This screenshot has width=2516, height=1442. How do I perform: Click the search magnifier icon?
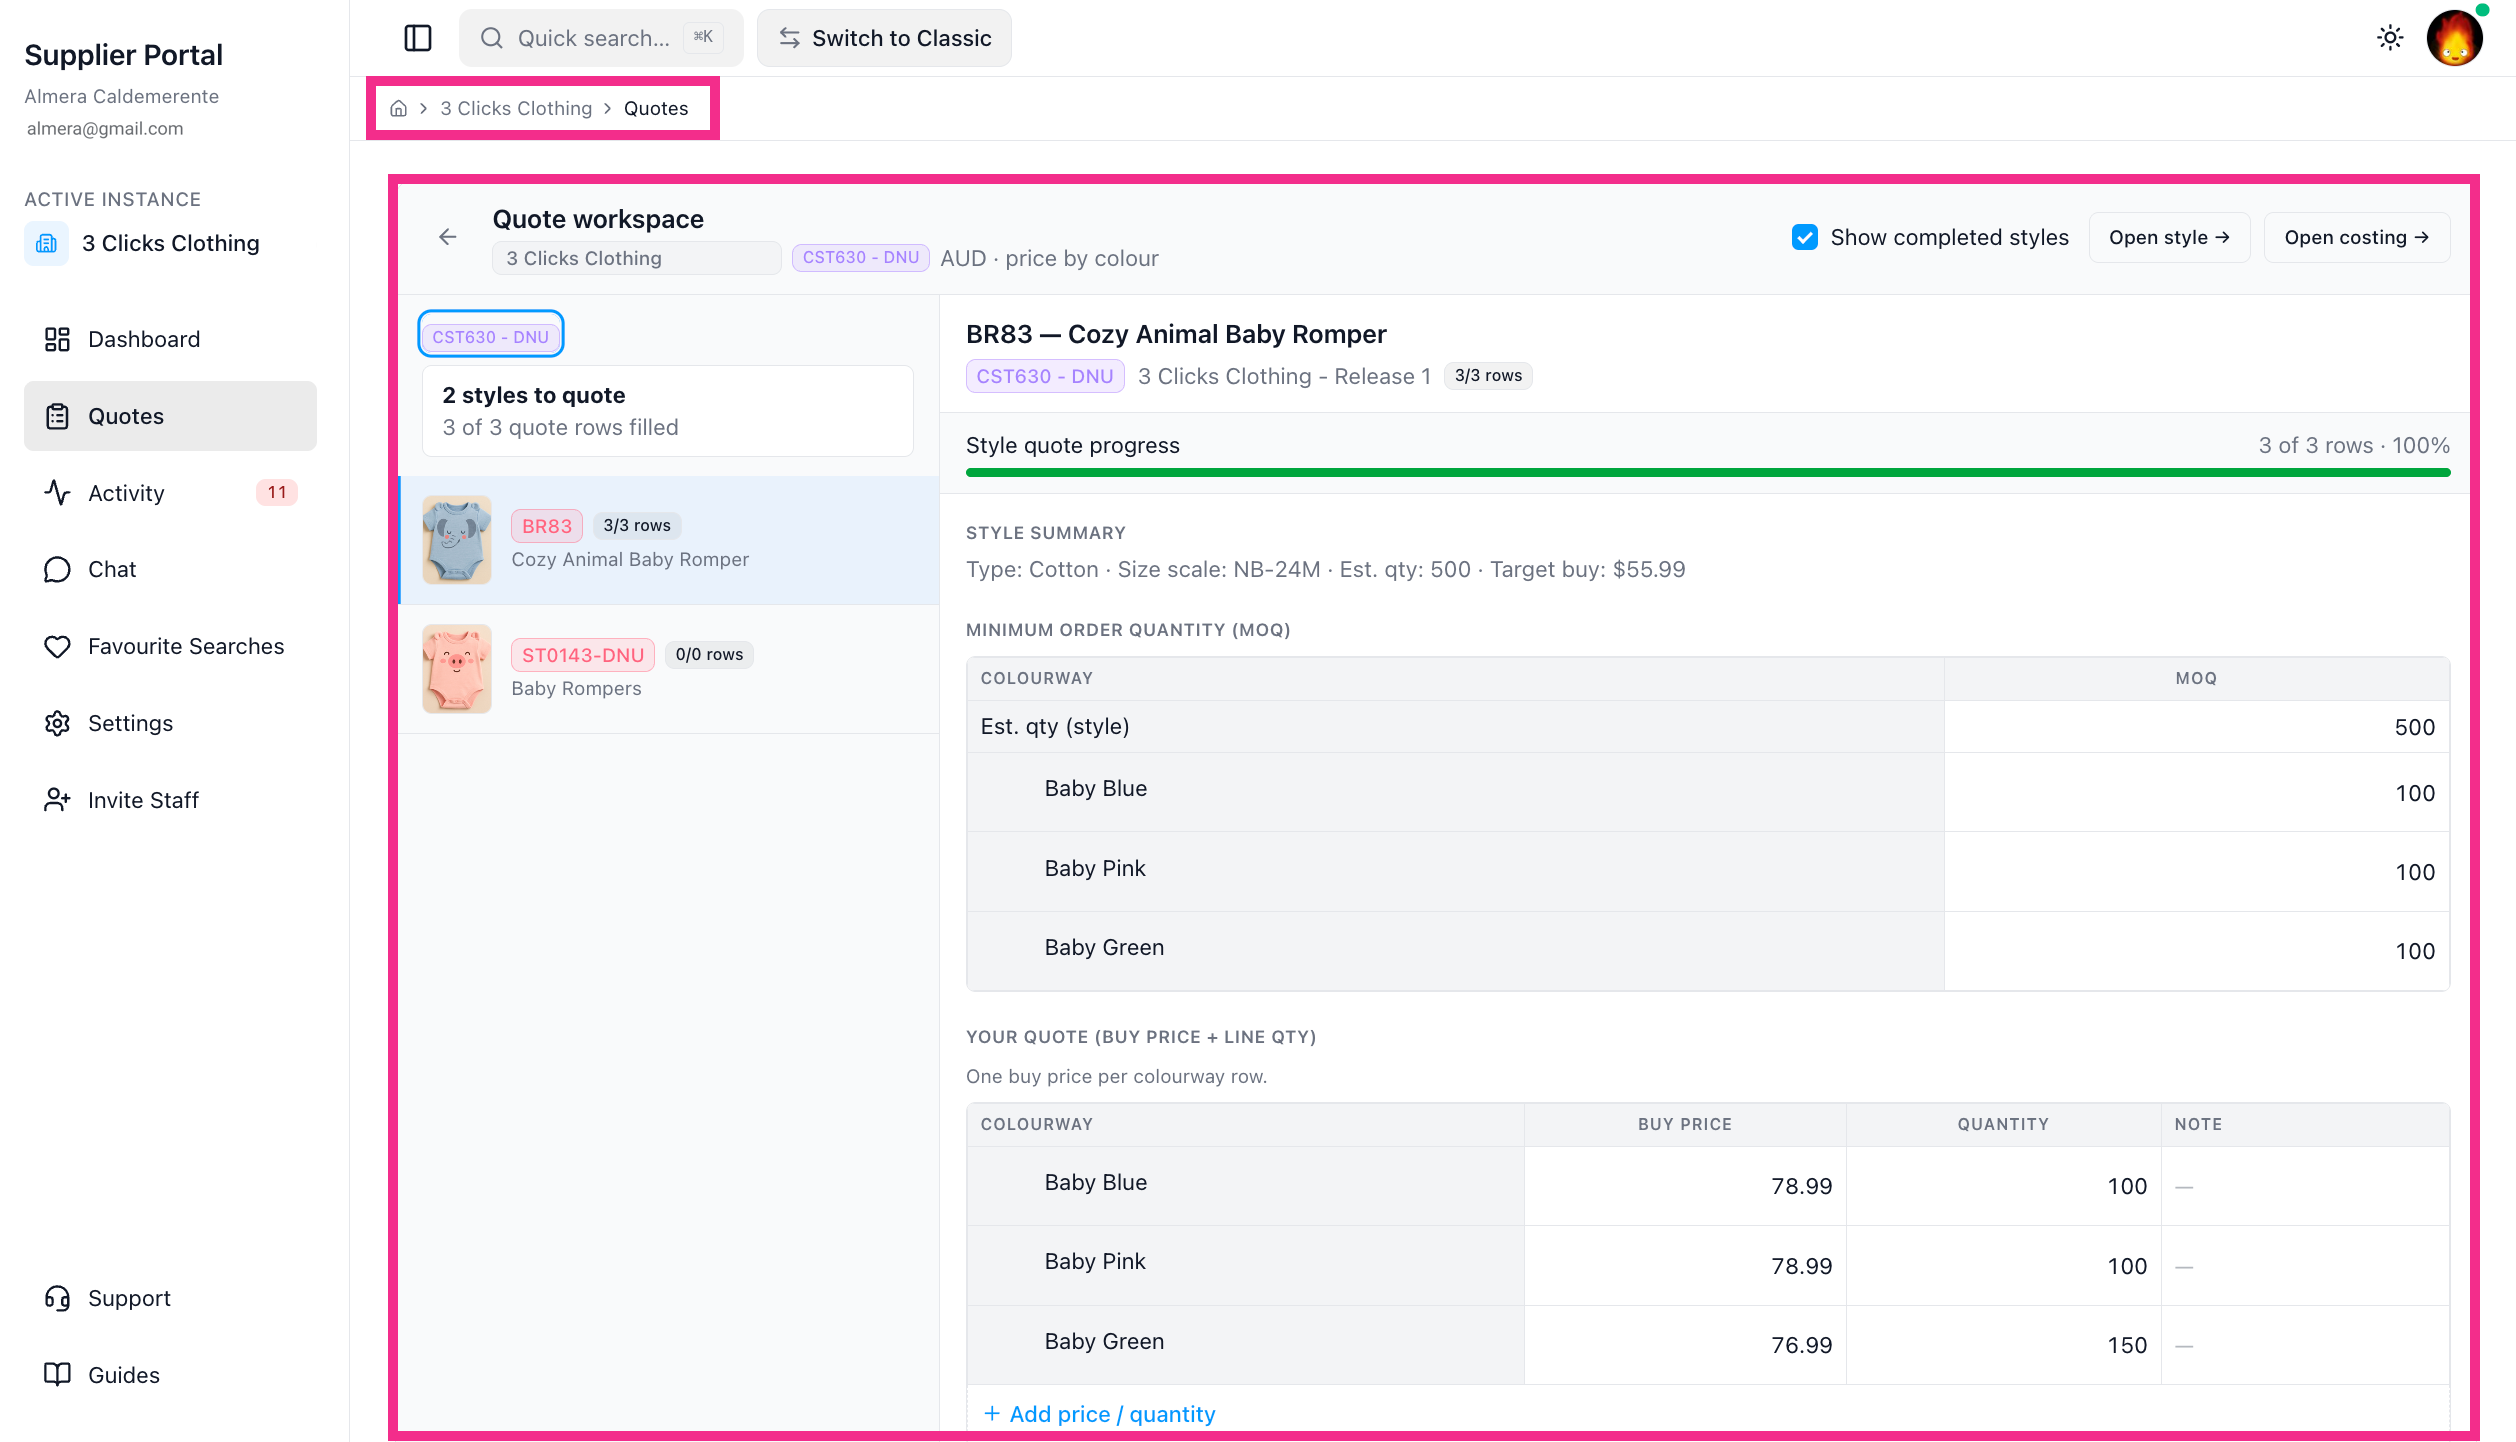[x=491, y=38]
